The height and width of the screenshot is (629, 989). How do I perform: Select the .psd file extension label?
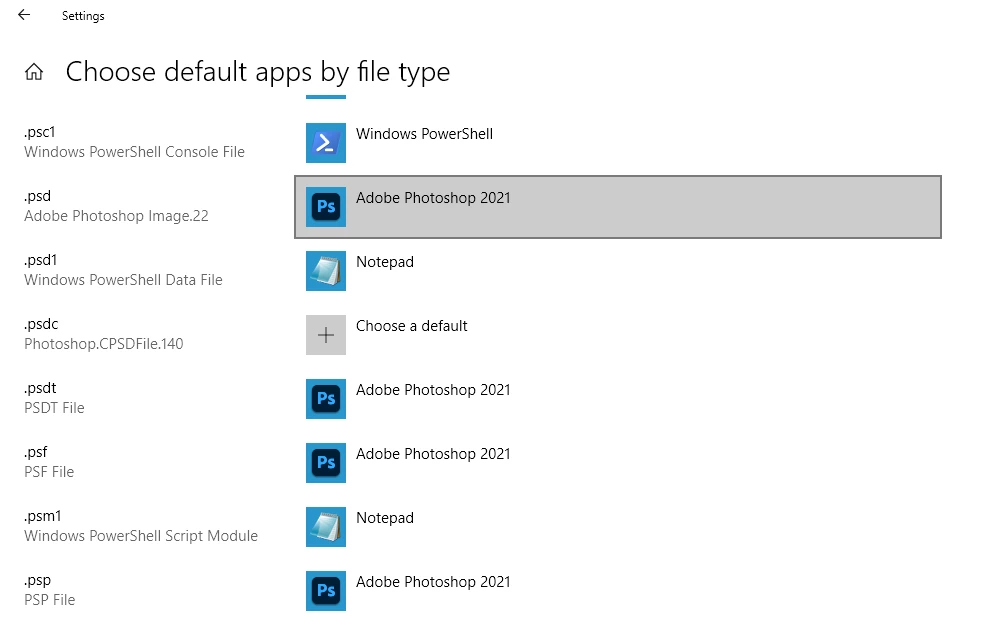coord(37,196)
